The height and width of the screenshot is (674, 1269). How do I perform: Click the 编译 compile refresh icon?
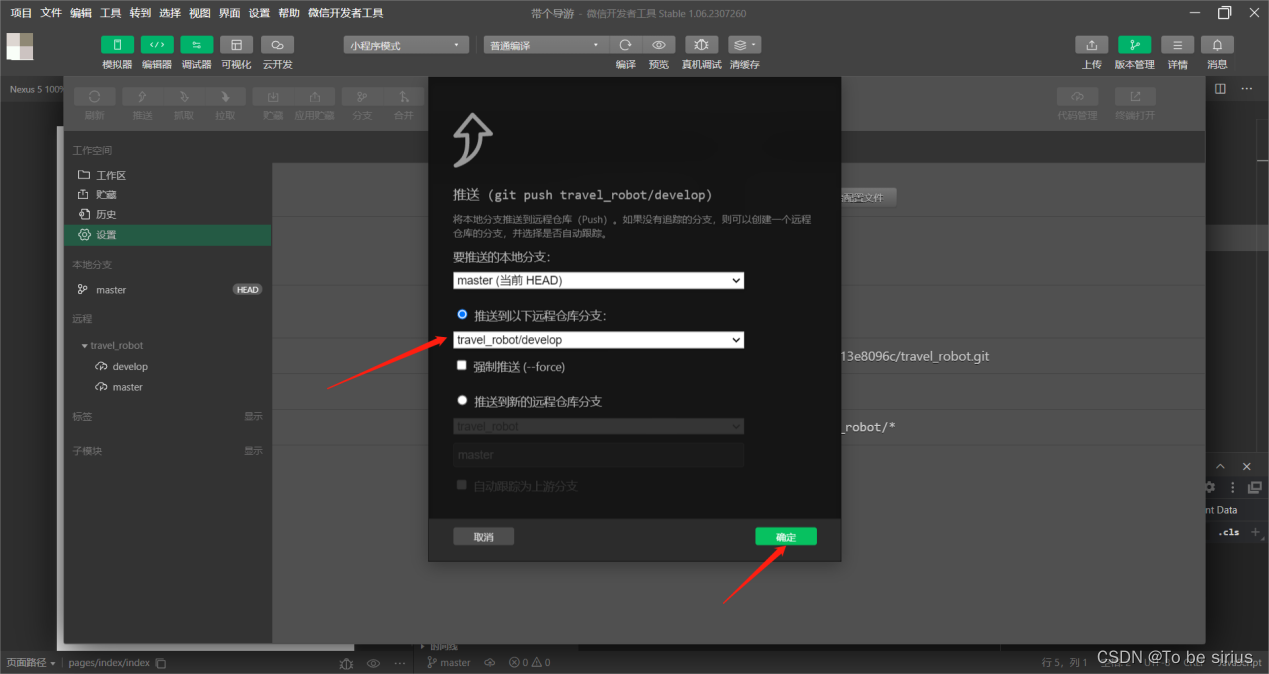coord(626,45)
